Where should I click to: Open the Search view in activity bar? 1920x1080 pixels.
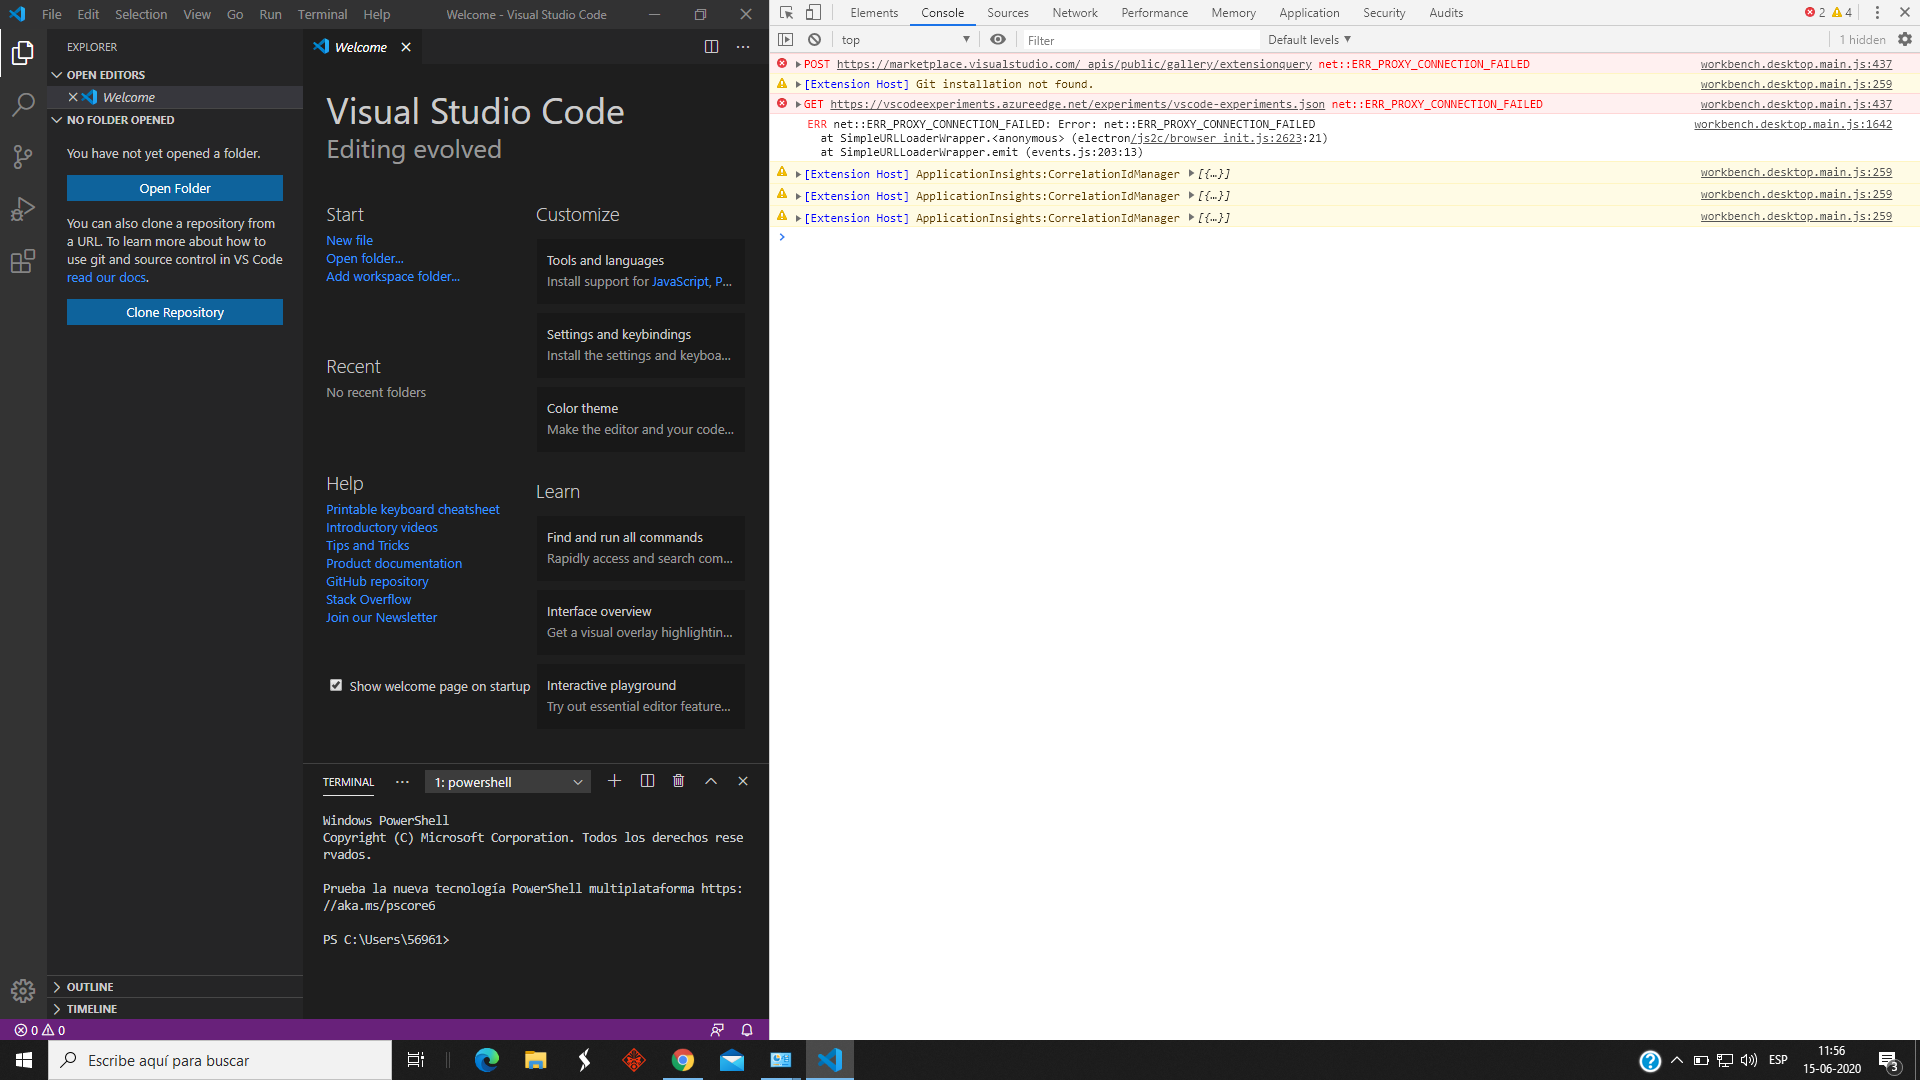pyautogui.click(x=23, y=105)
